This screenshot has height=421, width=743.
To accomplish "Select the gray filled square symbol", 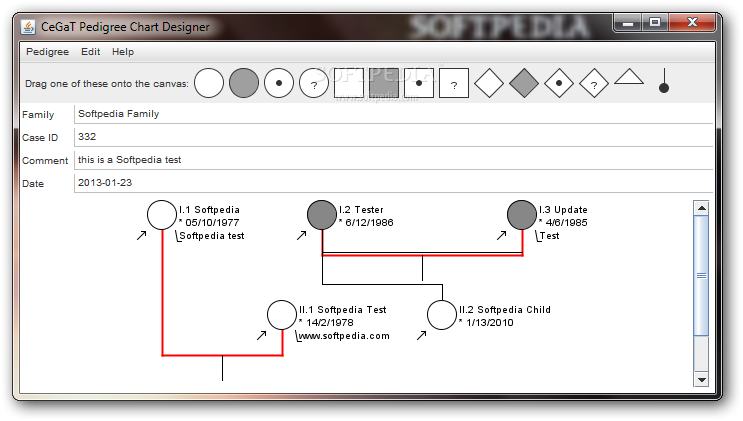I will point(384,83).
